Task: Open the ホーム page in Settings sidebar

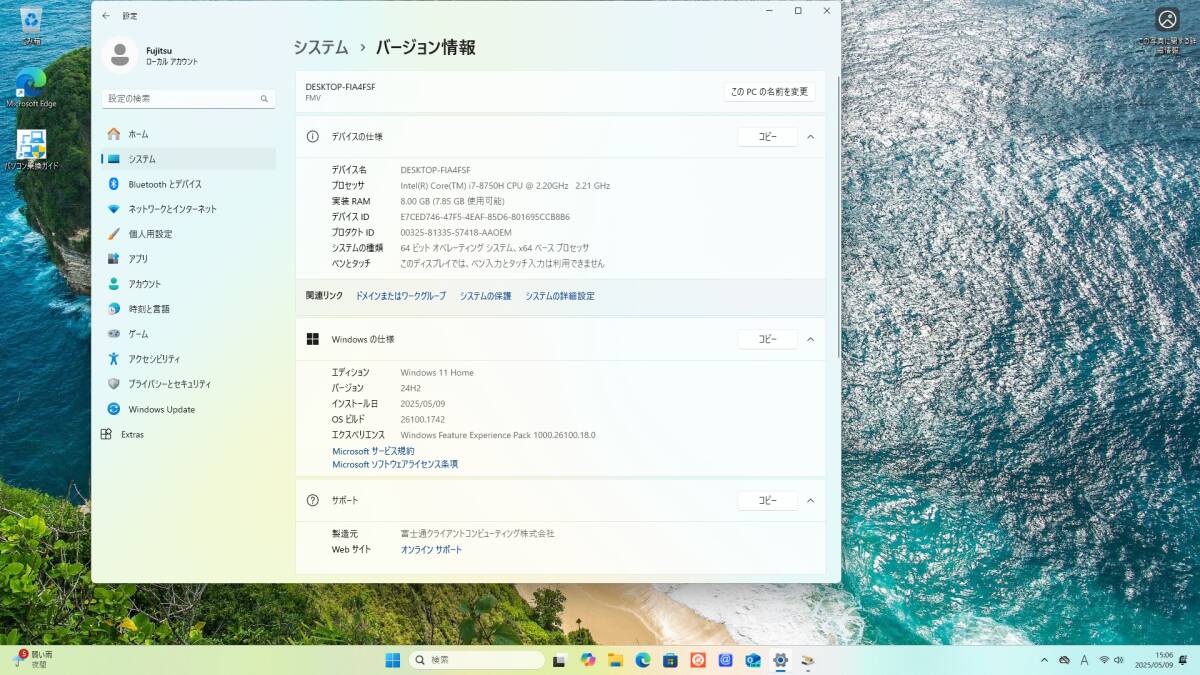Action: click(188, 134)
